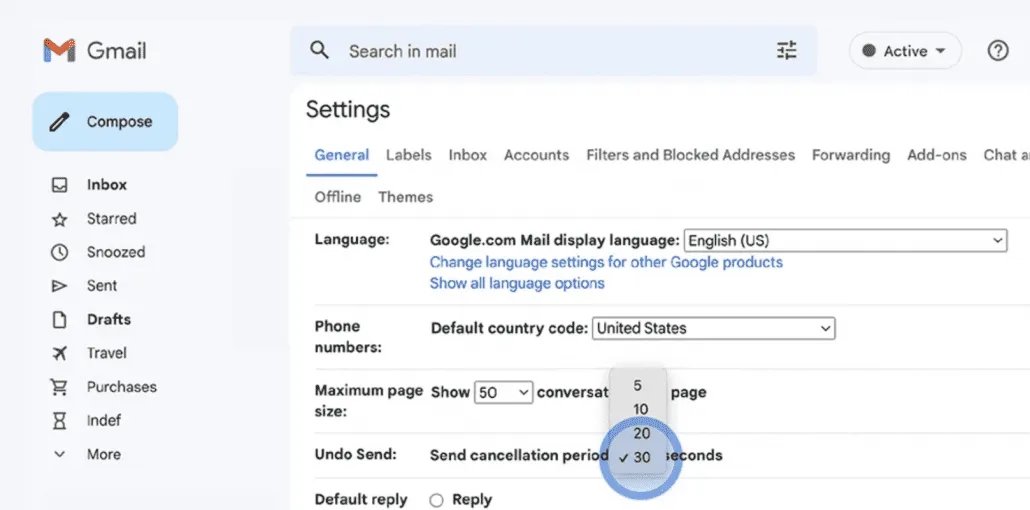Click the Snoozed clock icon
Image resolution: width=1030 pixels, height=510 pixels.
point(59,252)
